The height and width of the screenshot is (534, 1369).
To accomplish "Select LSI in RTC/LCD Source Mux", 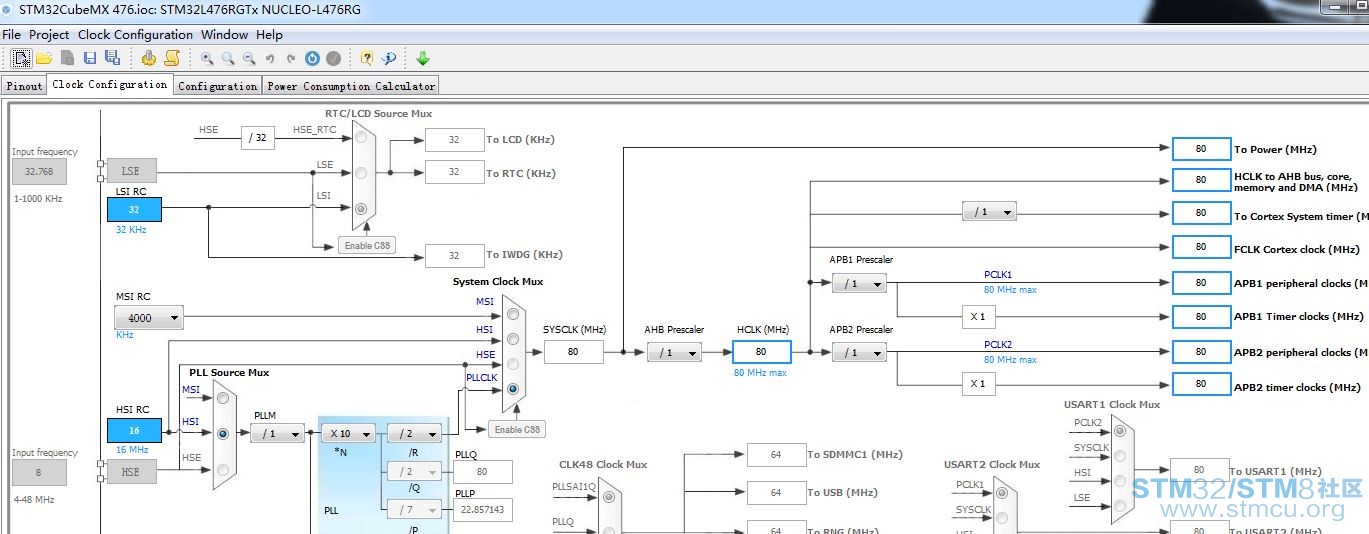I will pyautogui.click(x=360, y=209).
